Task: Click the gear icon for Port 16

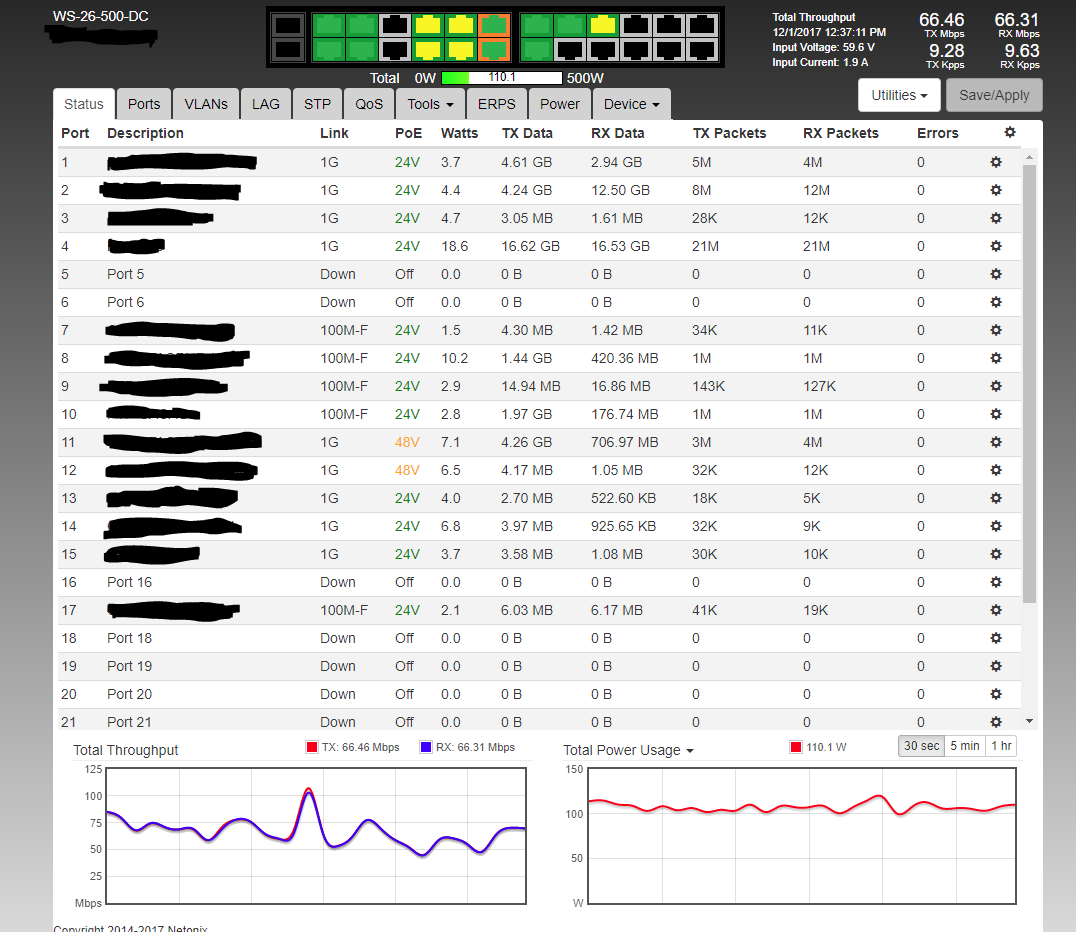Action: tap(995, 582)
